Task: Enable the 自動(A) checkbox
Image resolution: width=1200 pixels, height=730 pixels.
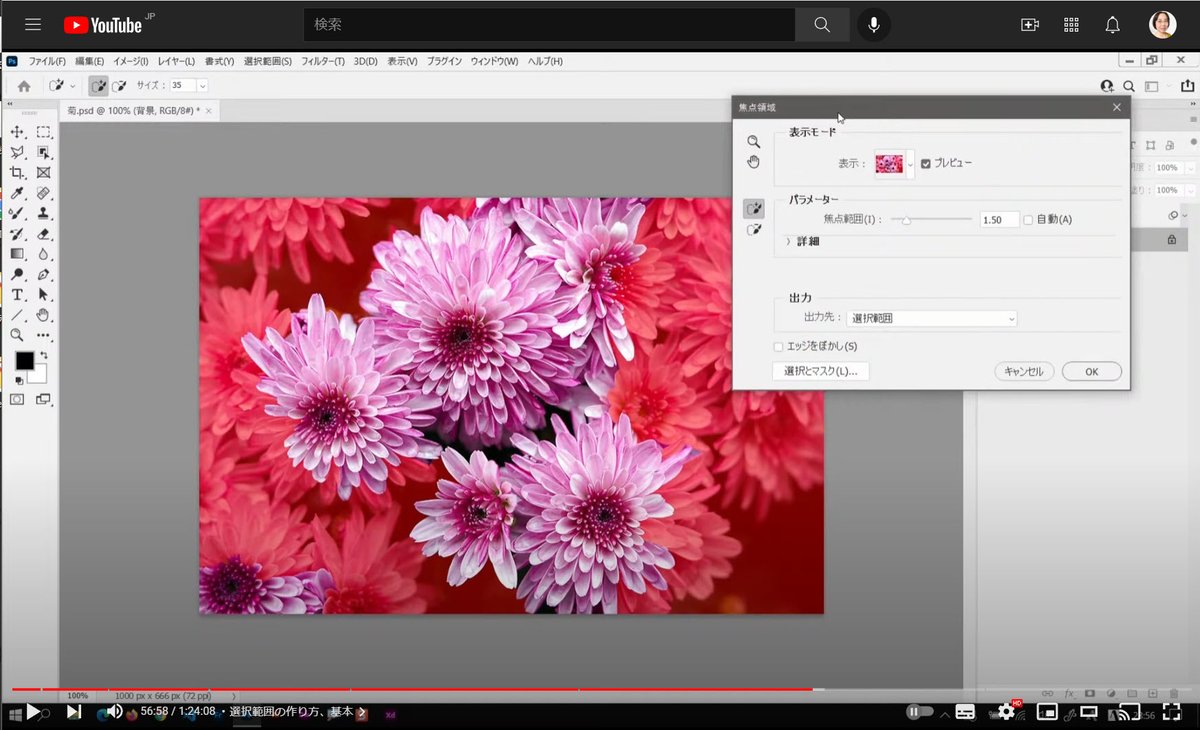Action: (1028, 219)
